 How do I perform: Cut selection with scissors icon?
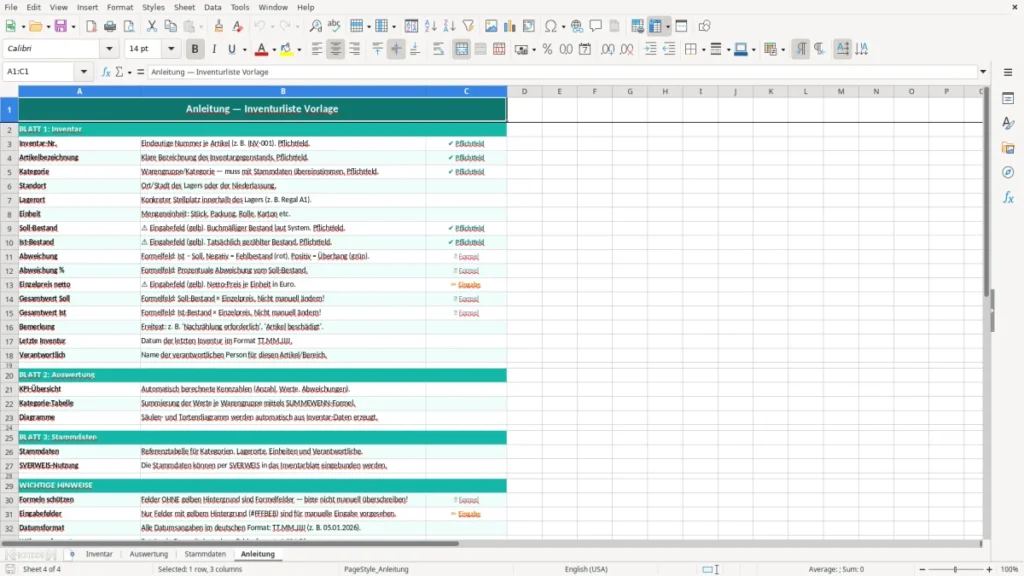pos(152,26)
